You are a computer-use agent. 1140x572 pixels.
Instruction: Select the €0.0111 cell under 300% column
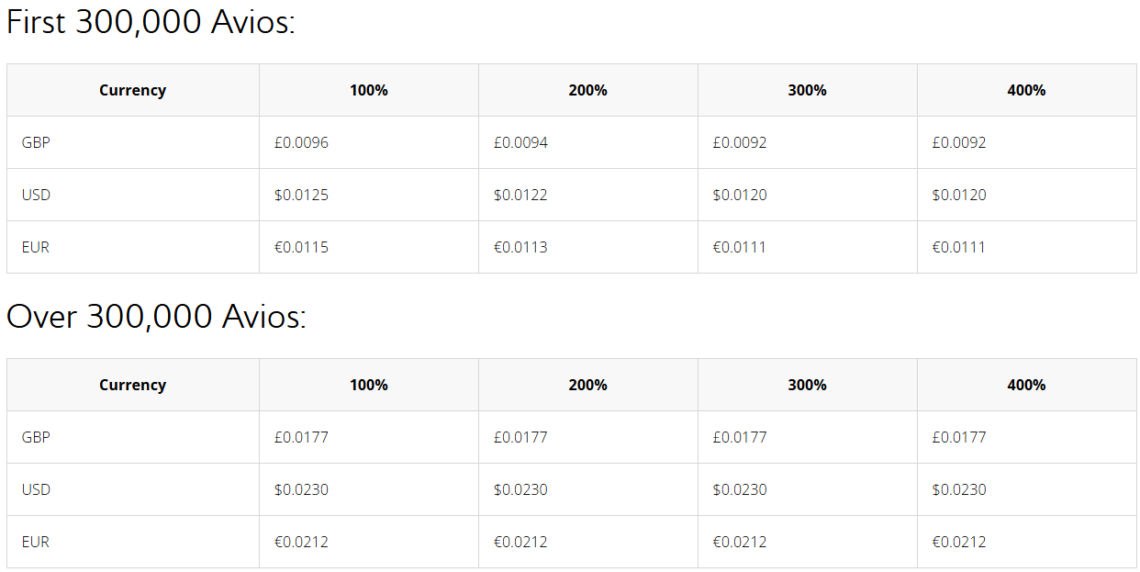pos(739,247)
